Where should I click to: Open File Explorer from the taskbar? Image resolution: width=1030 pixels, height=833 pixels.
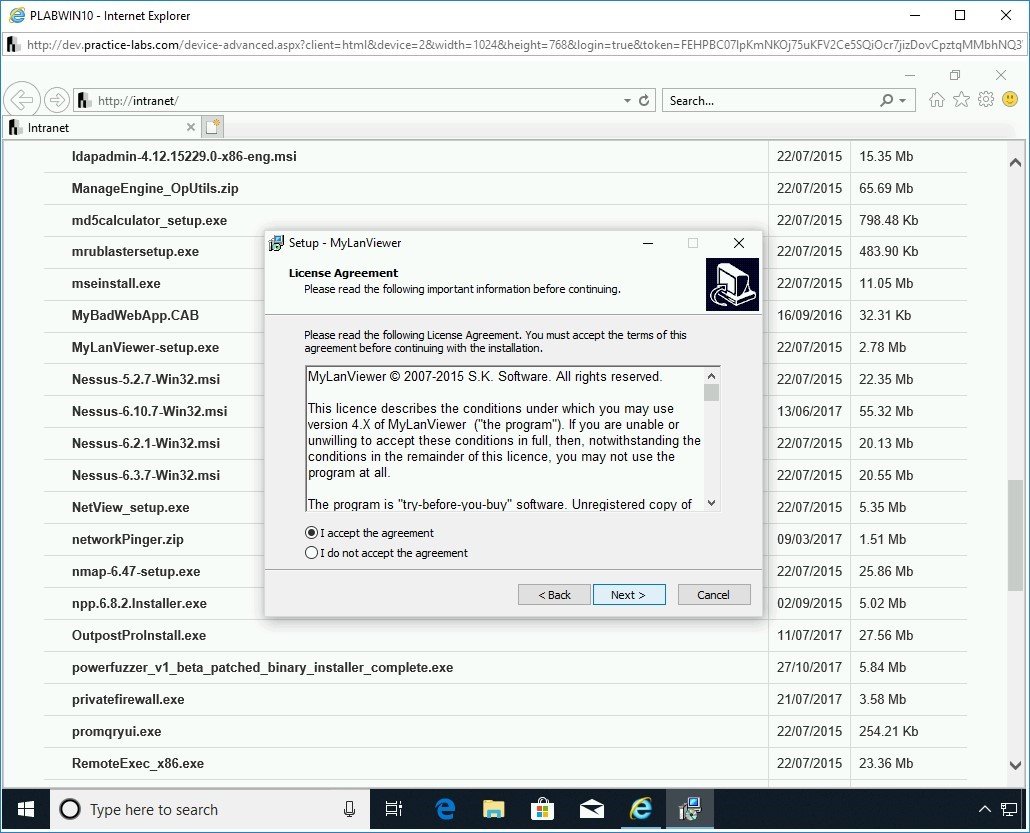coord(494,809)
